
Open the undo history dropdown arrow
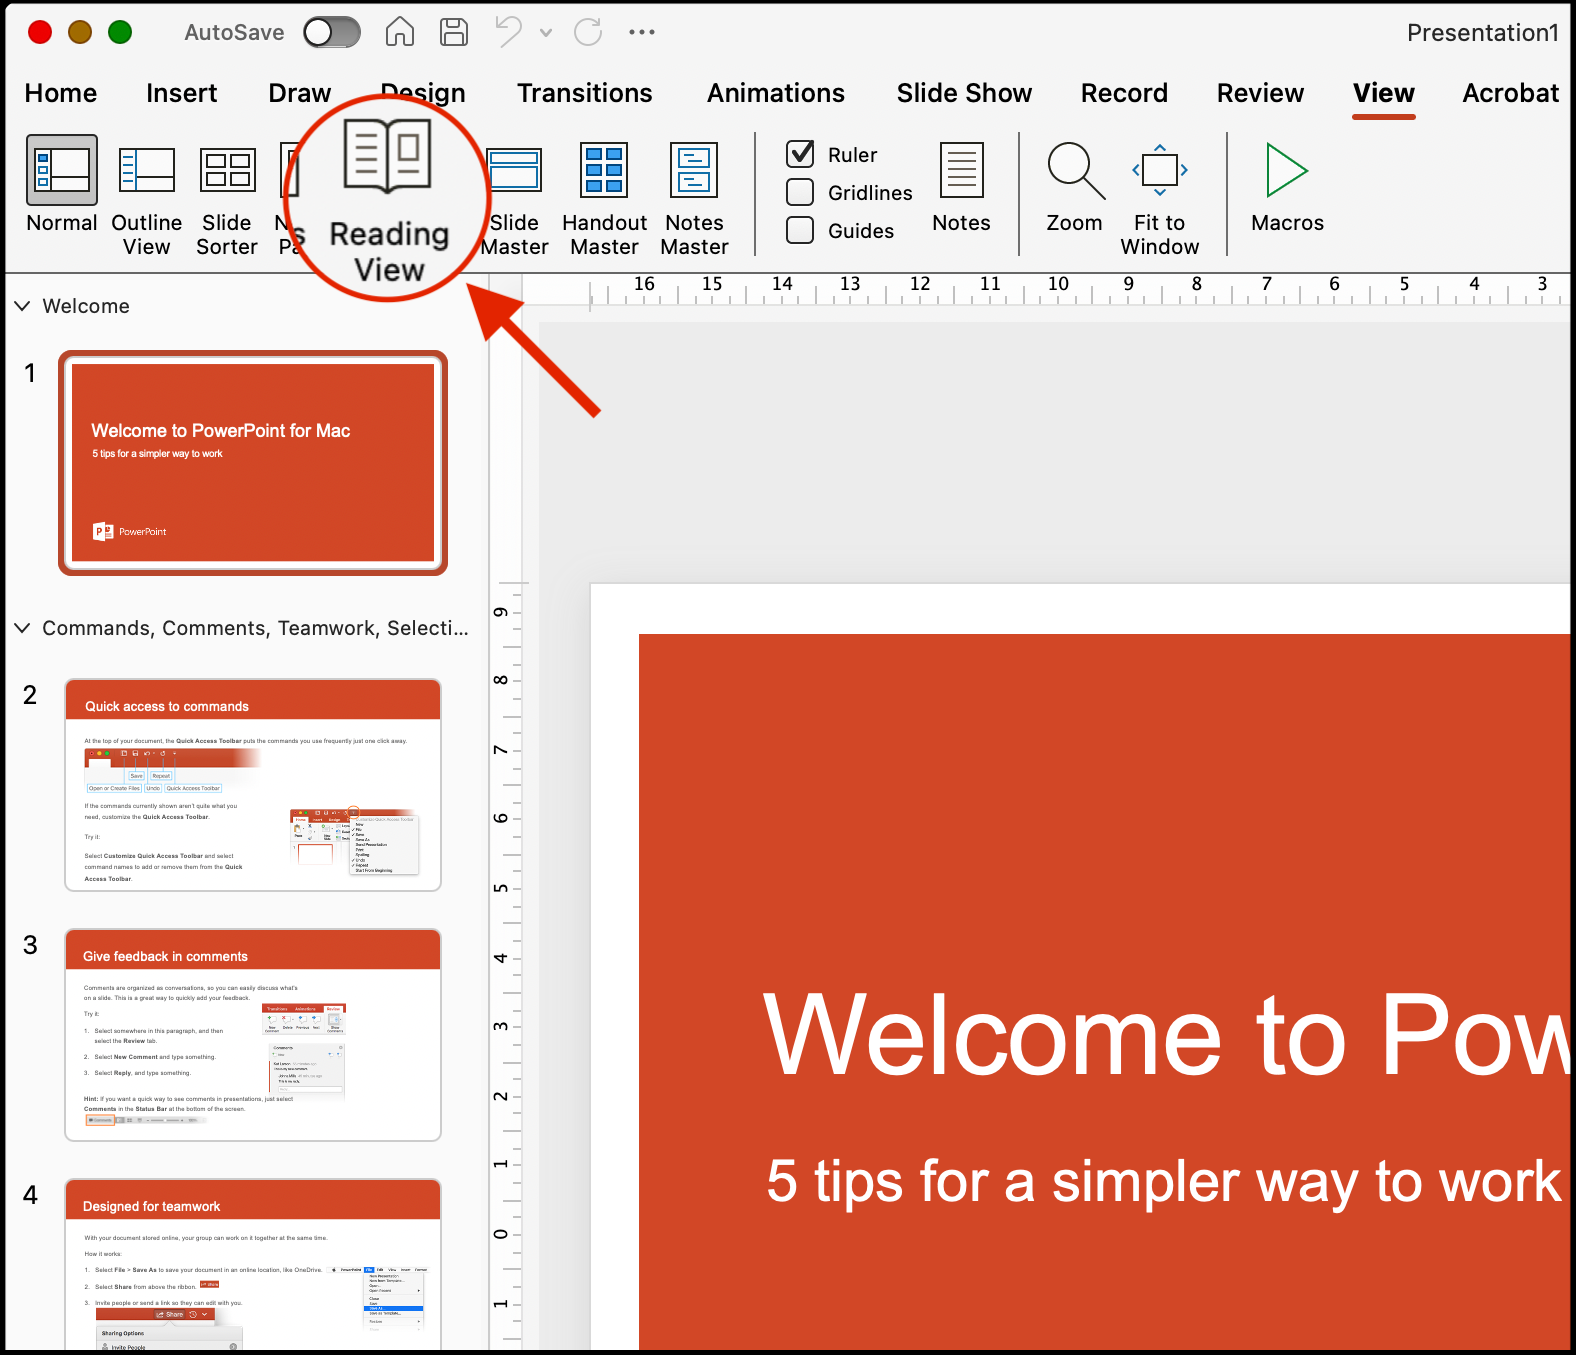pyautogui.click(x=546, y=33)
